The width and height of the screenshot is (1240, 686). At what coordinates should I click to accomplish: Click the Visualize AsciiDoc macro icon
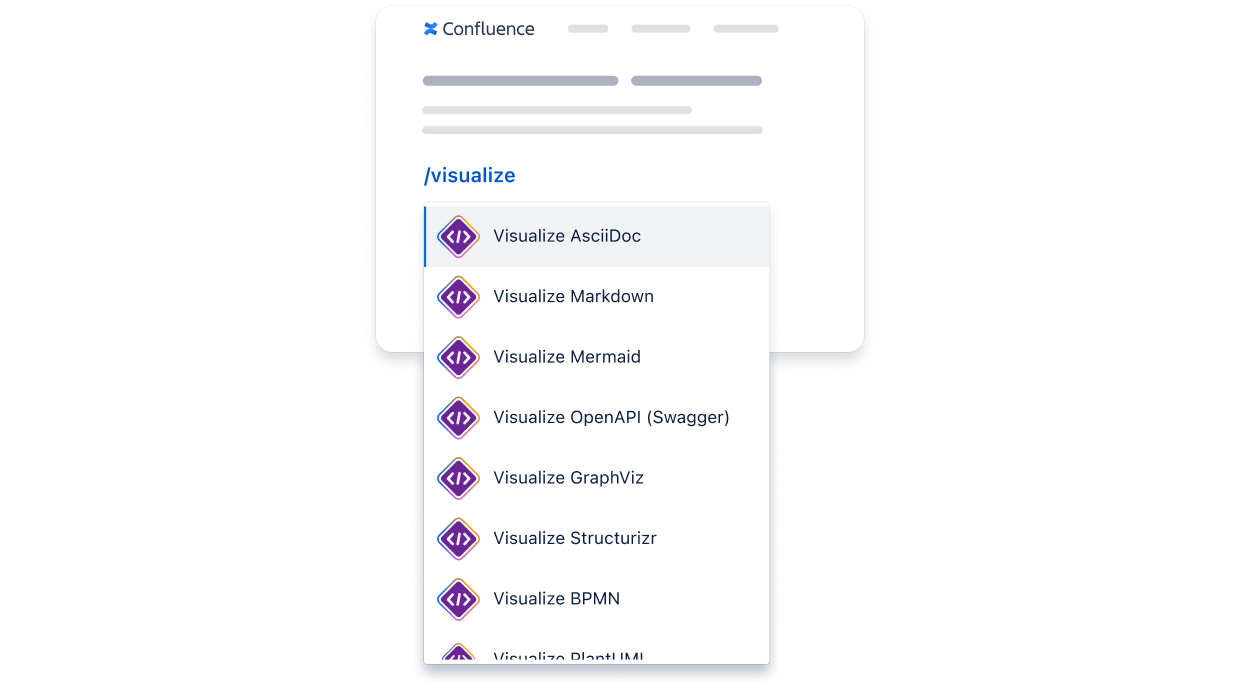click(x=458, y=237)
